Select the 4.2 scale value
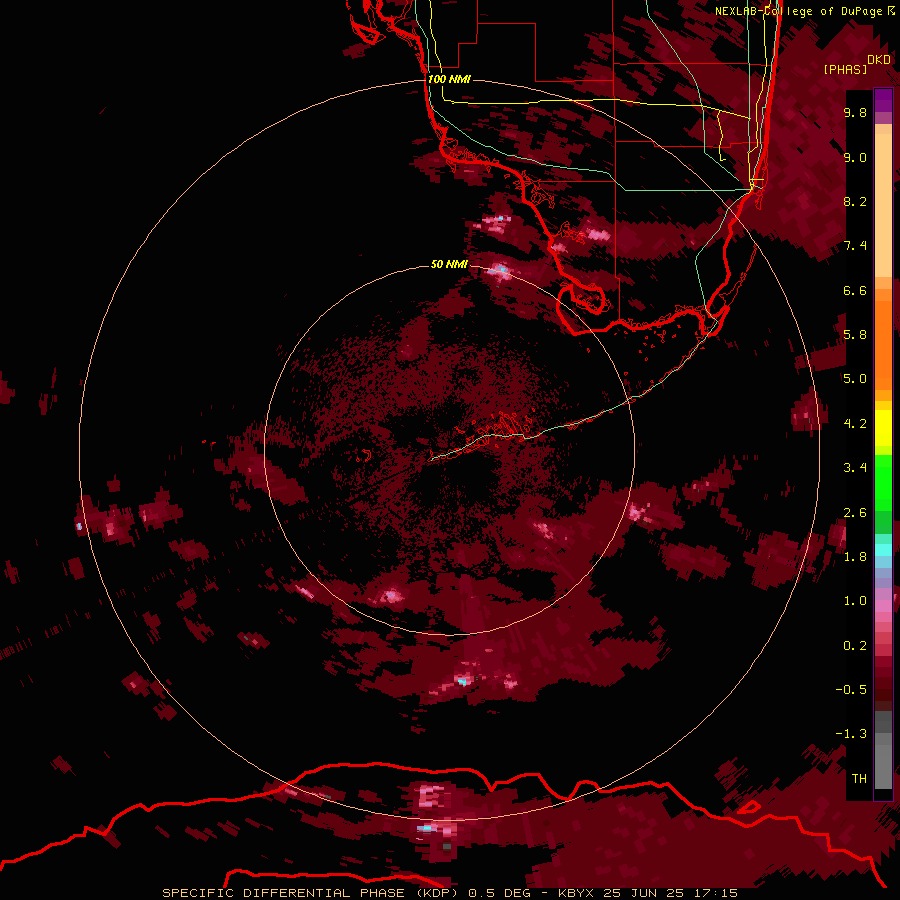This screenshot has width=900, height=900. pos(855,424)
